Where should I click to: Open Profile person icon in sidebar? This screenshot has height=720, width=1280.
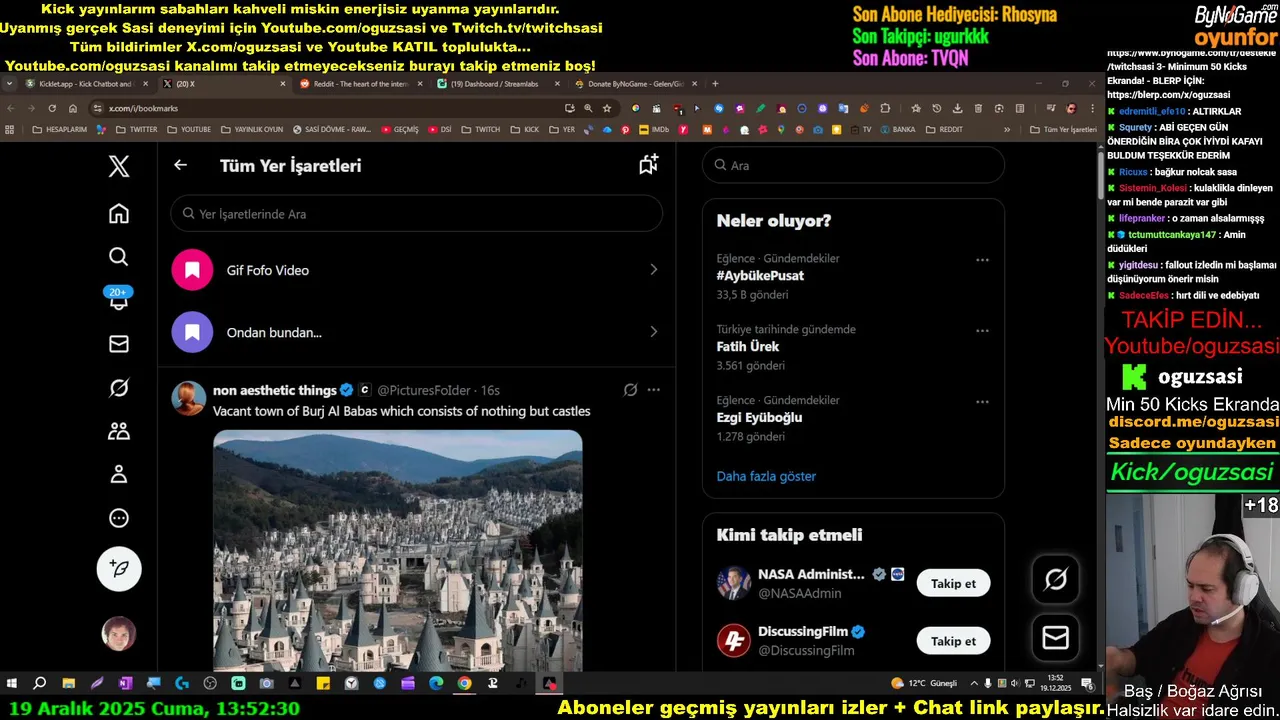click(x=119, y=474)
